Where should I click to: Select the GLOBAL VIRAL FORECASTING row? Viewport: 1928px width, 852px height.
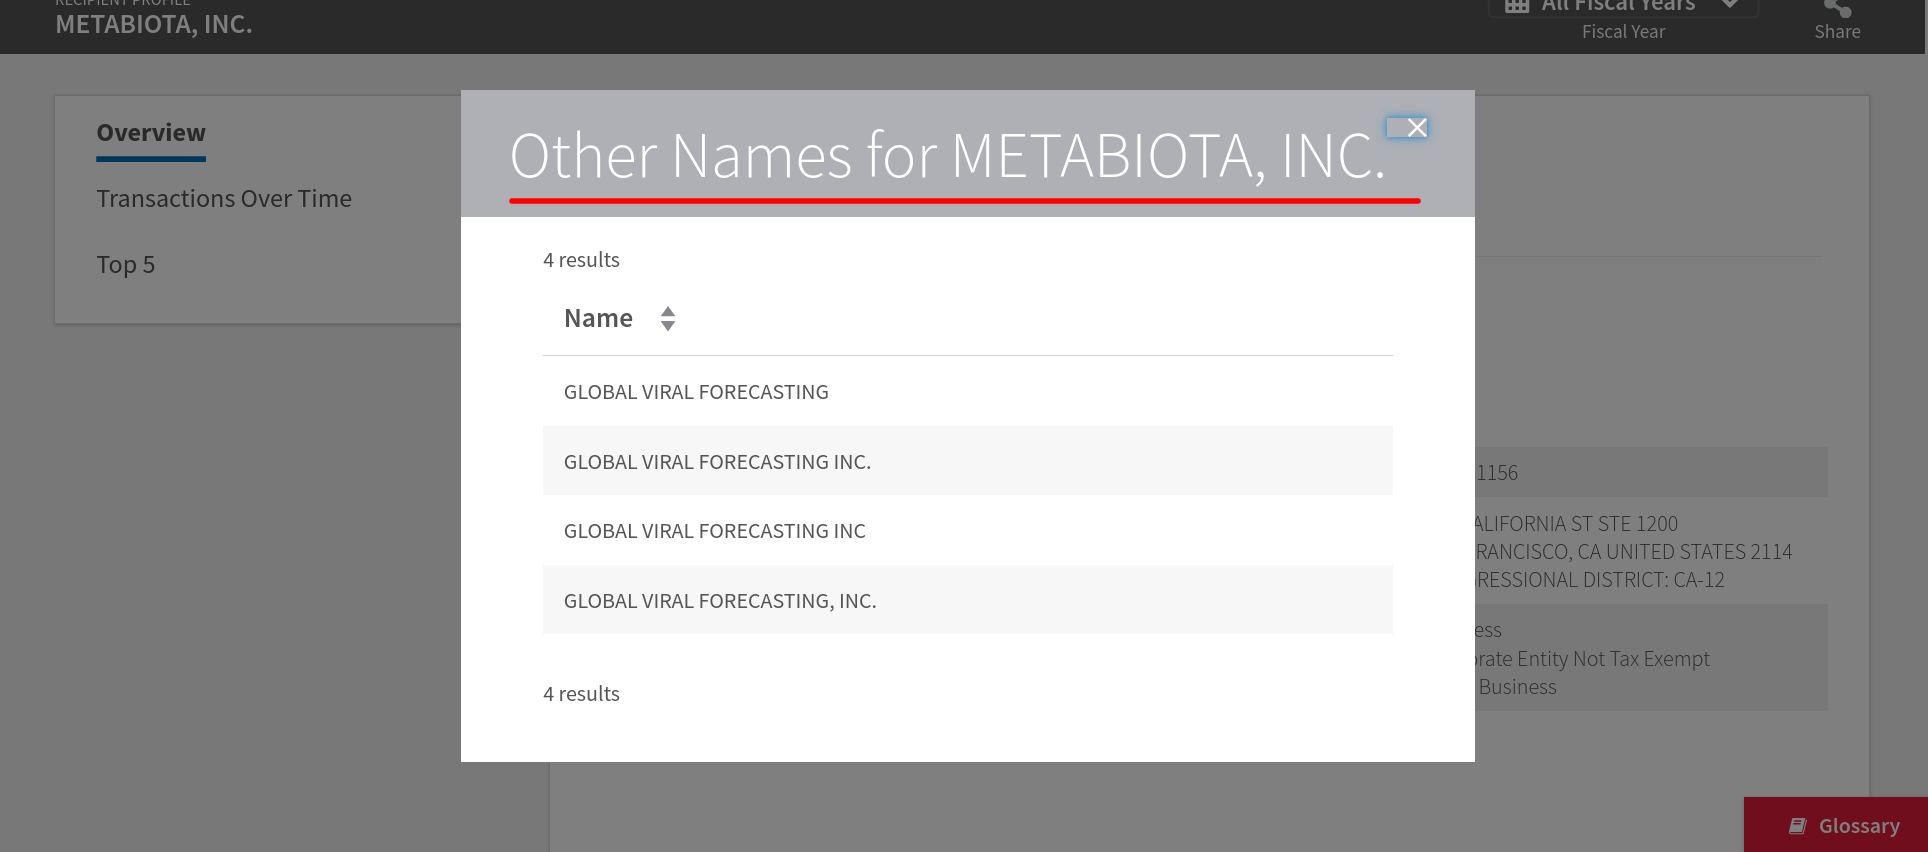click(x=968, y=392)
